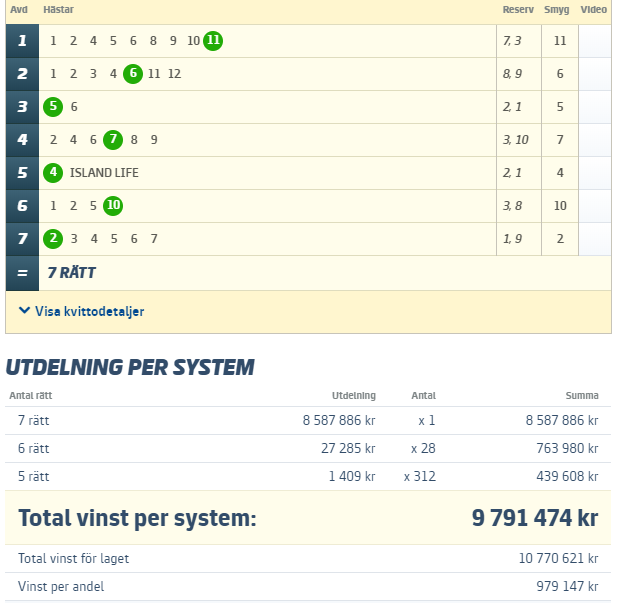Click reserve value 1, 9 in Avd 7
The width and height of the screenshot is (618, 603).
[x=512, y=239]
